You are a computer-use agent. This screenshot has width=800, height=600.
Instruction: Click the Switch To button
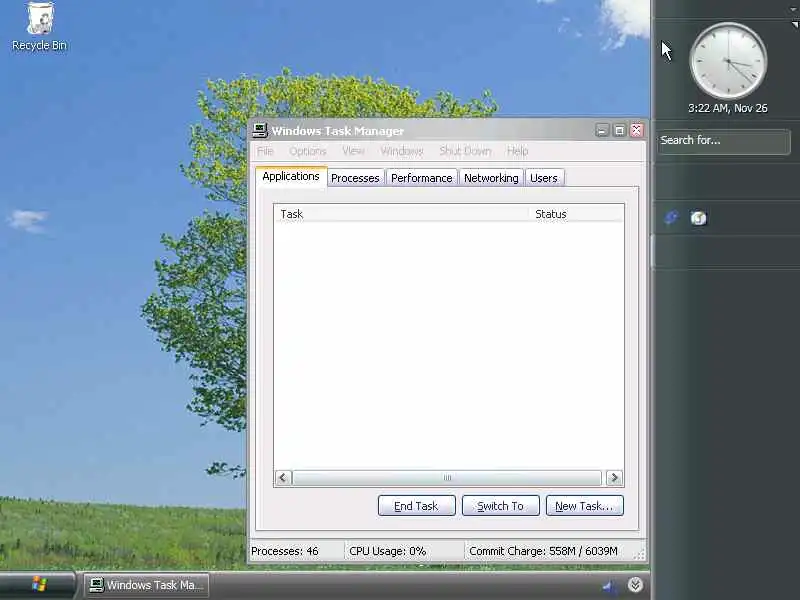(501, 506)
